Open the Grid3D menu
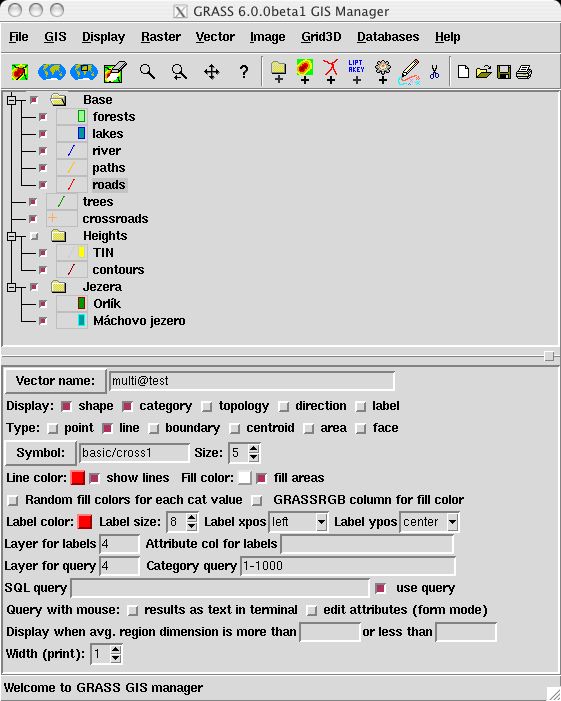This screenshot has height=701, width=561. click(321, 37)
